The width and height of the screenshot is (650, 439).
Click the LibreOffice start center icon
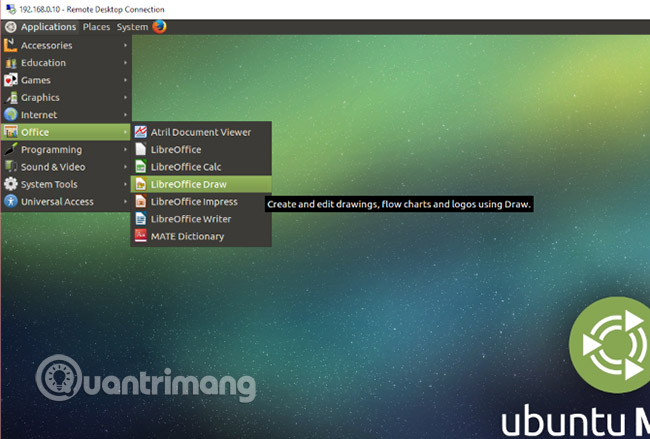pos(141,149)
